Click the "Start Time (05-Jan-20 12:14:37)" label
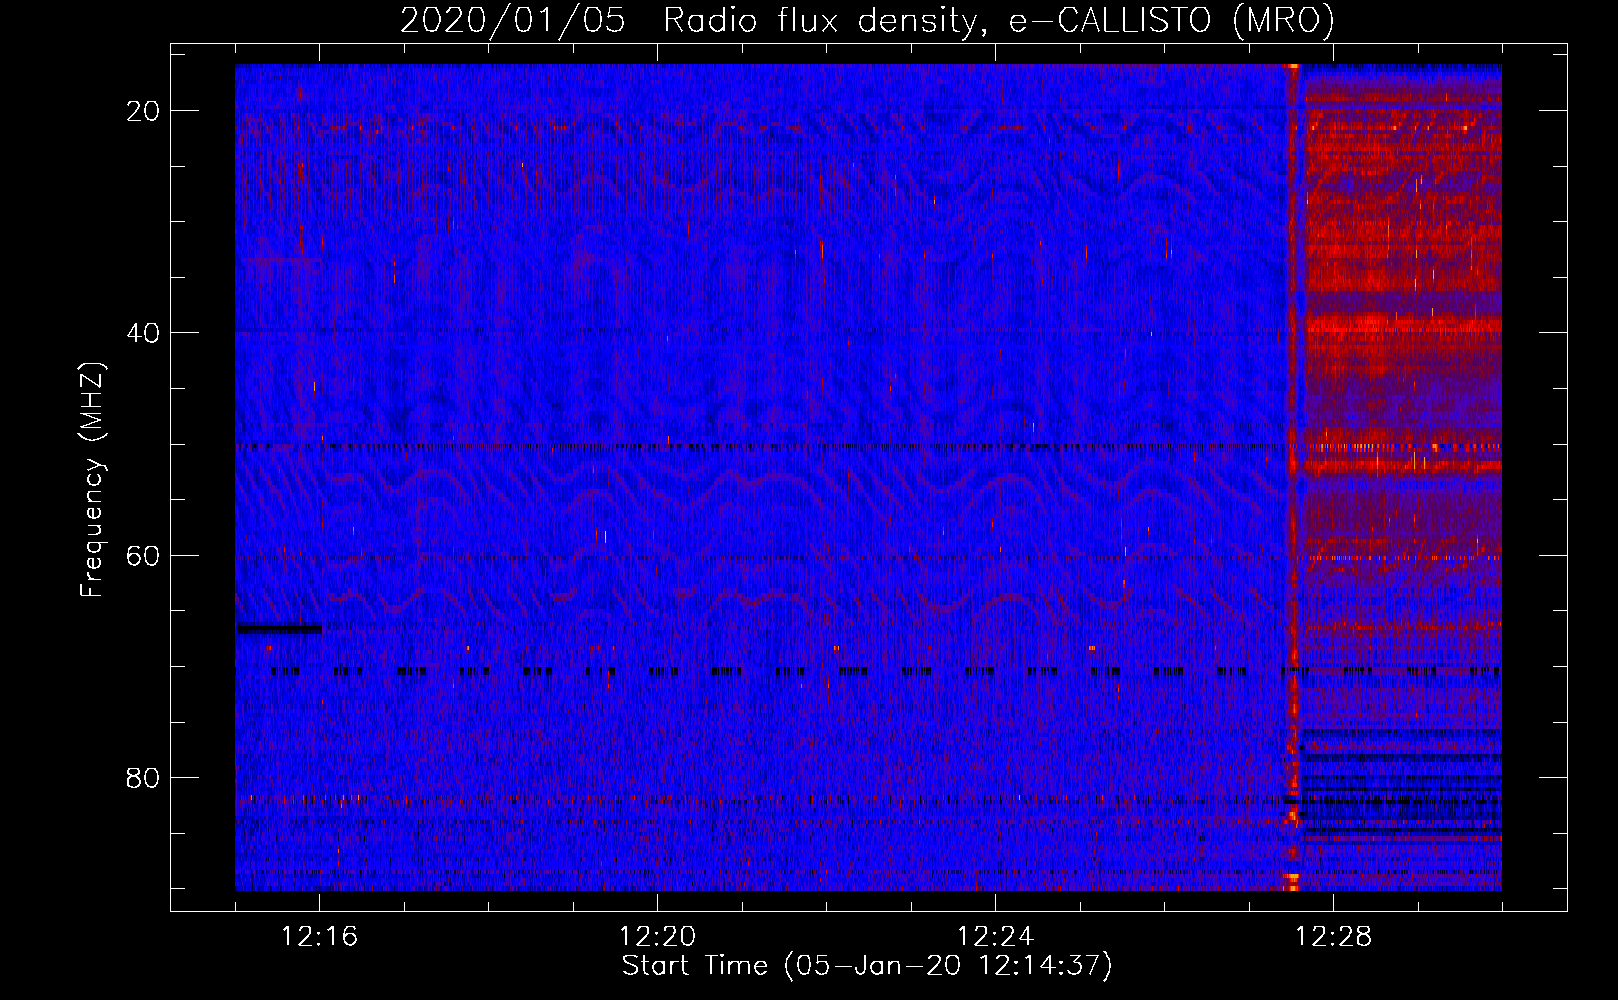Viewport: 1618px width, 1000px height. coord(867,966)
